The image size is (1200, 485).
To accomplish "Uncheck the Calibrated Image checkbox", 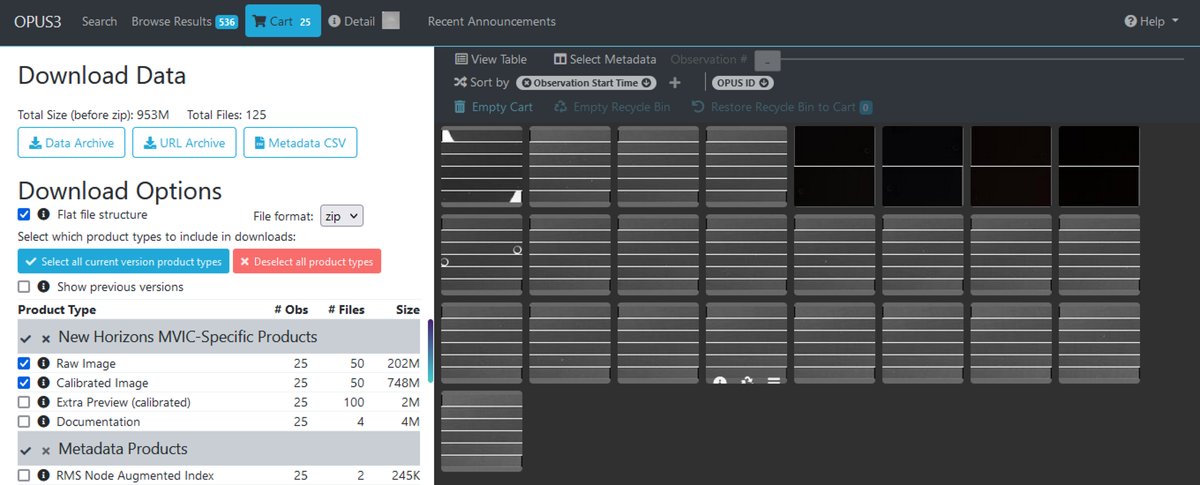I will 24,383.
